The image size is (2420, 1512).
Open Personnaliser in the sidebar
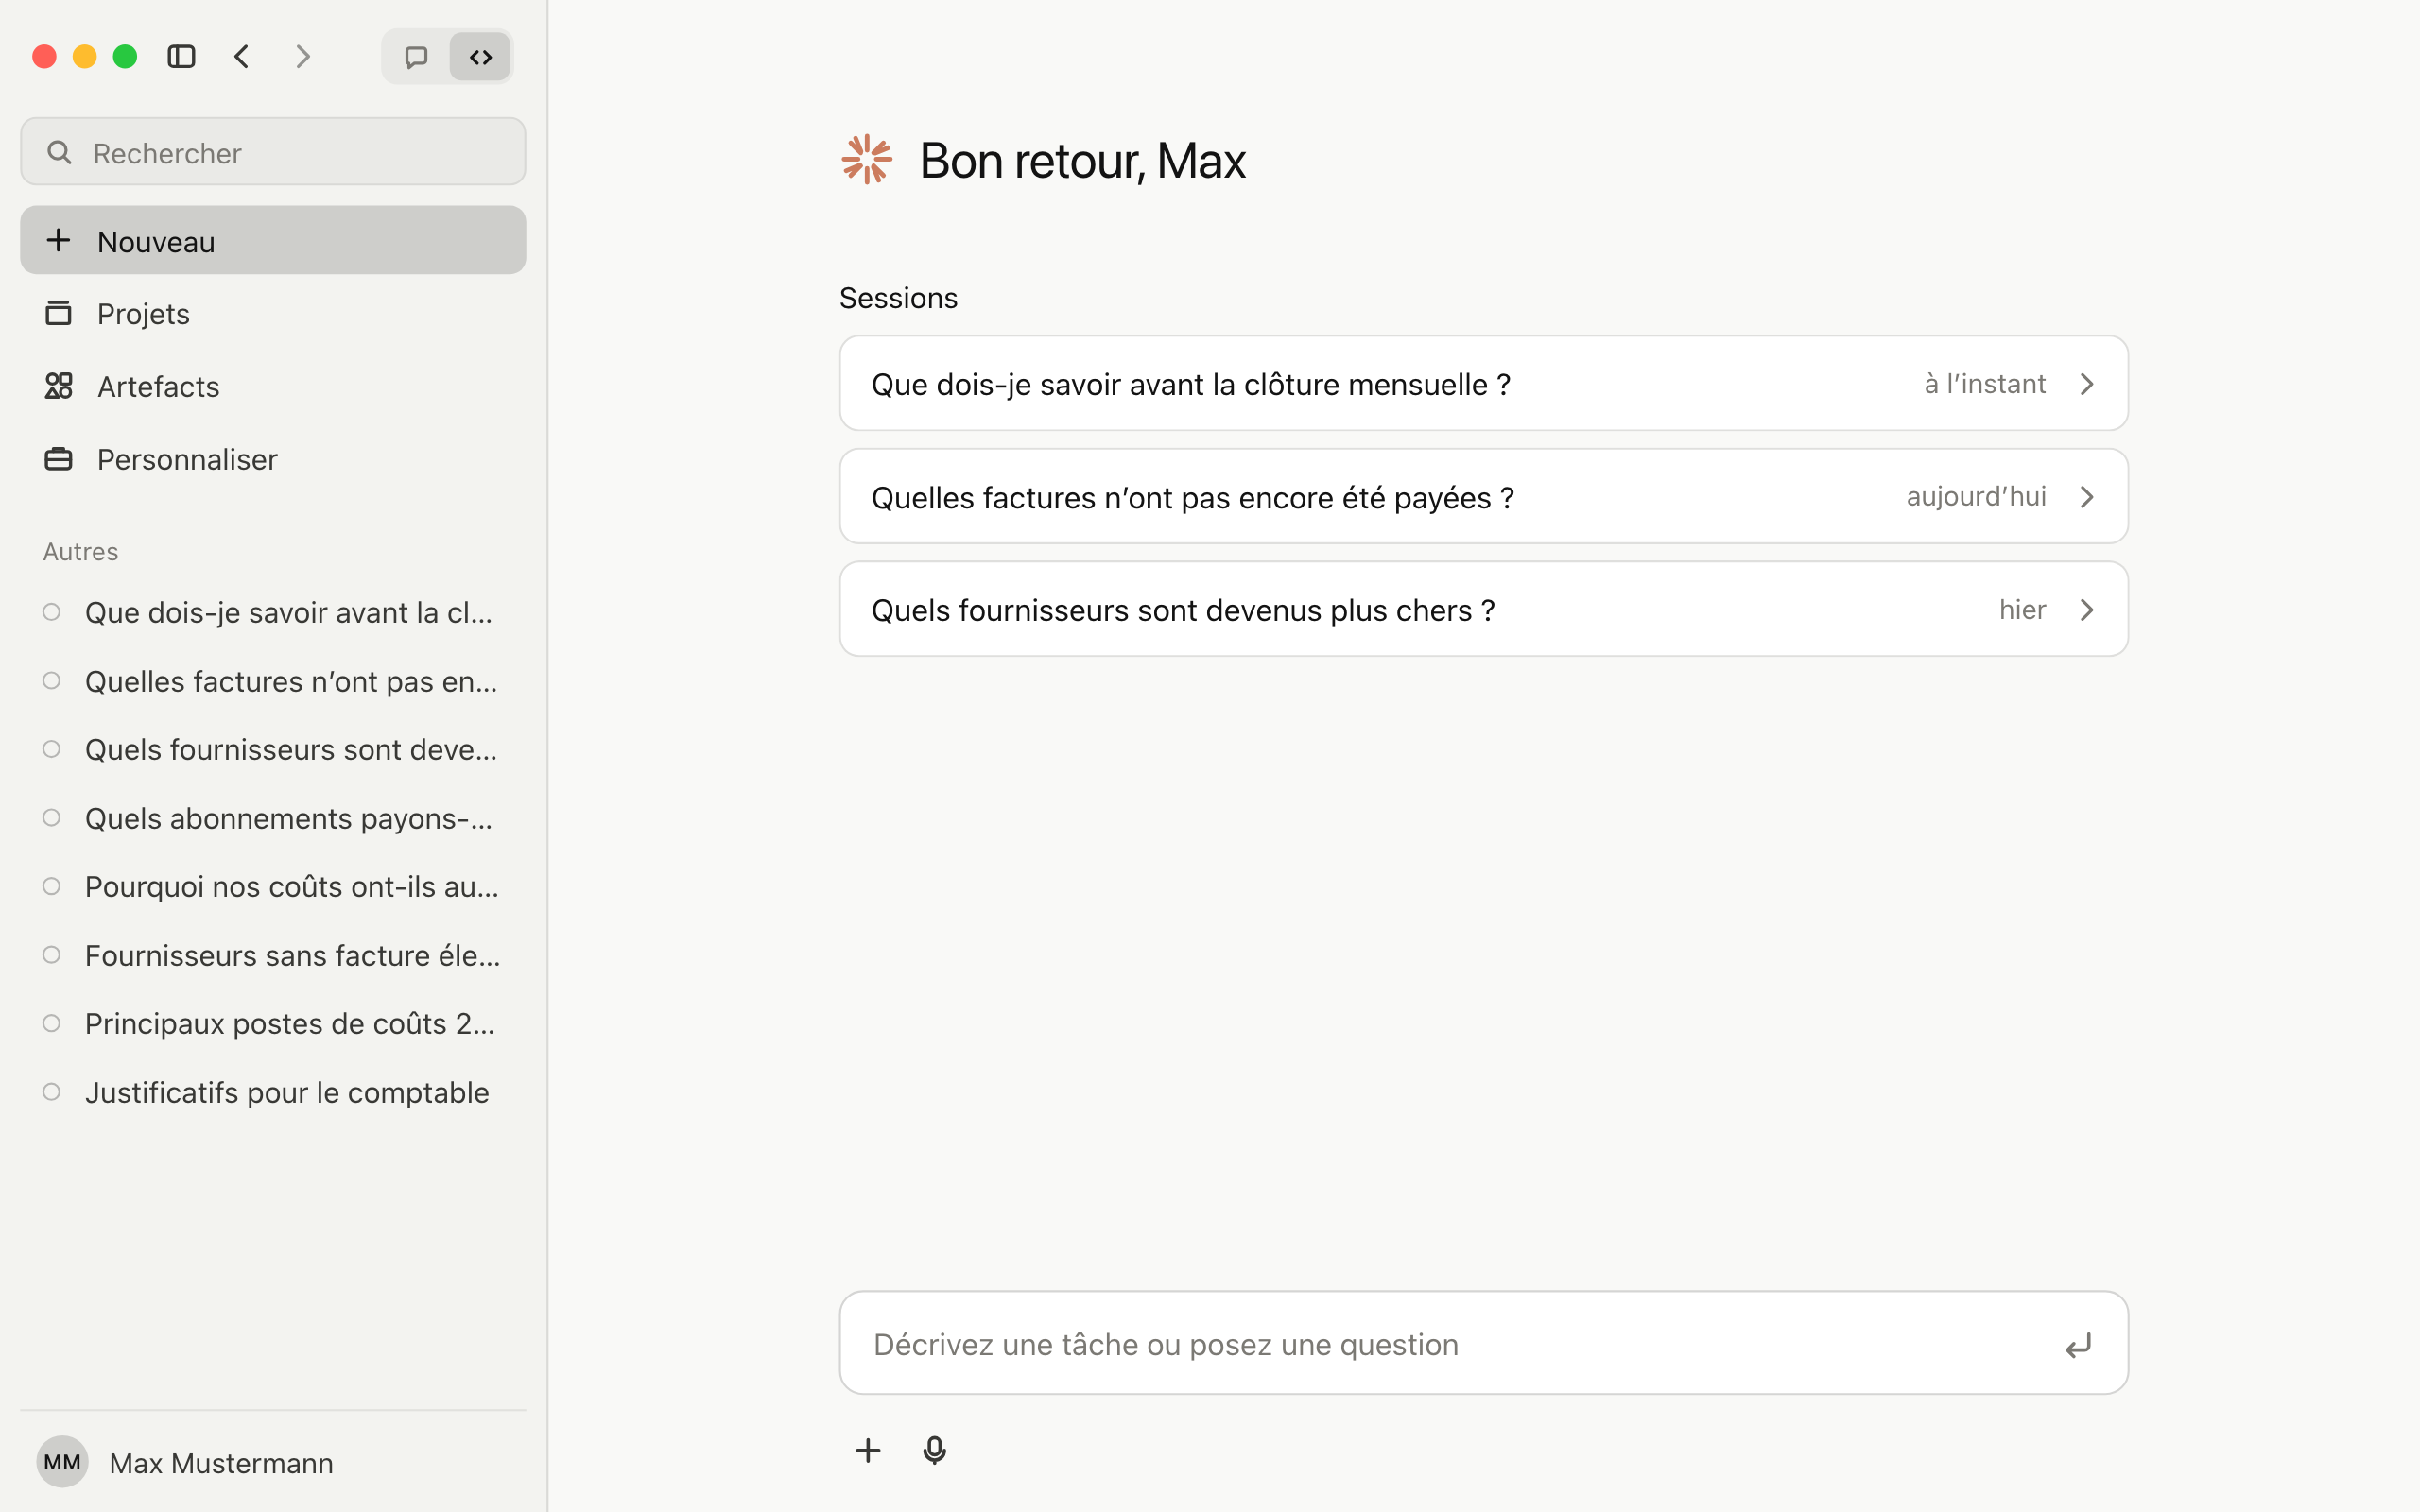[x=273, y=459]
